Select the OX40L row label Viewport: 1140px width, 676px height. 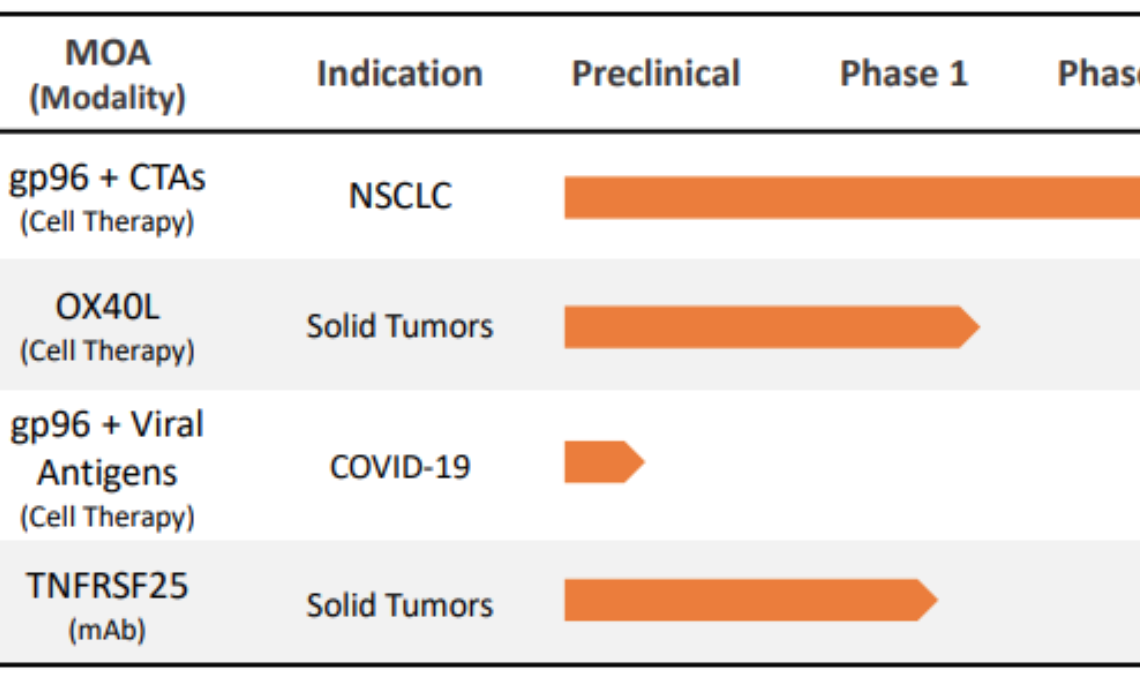(107, 307)
